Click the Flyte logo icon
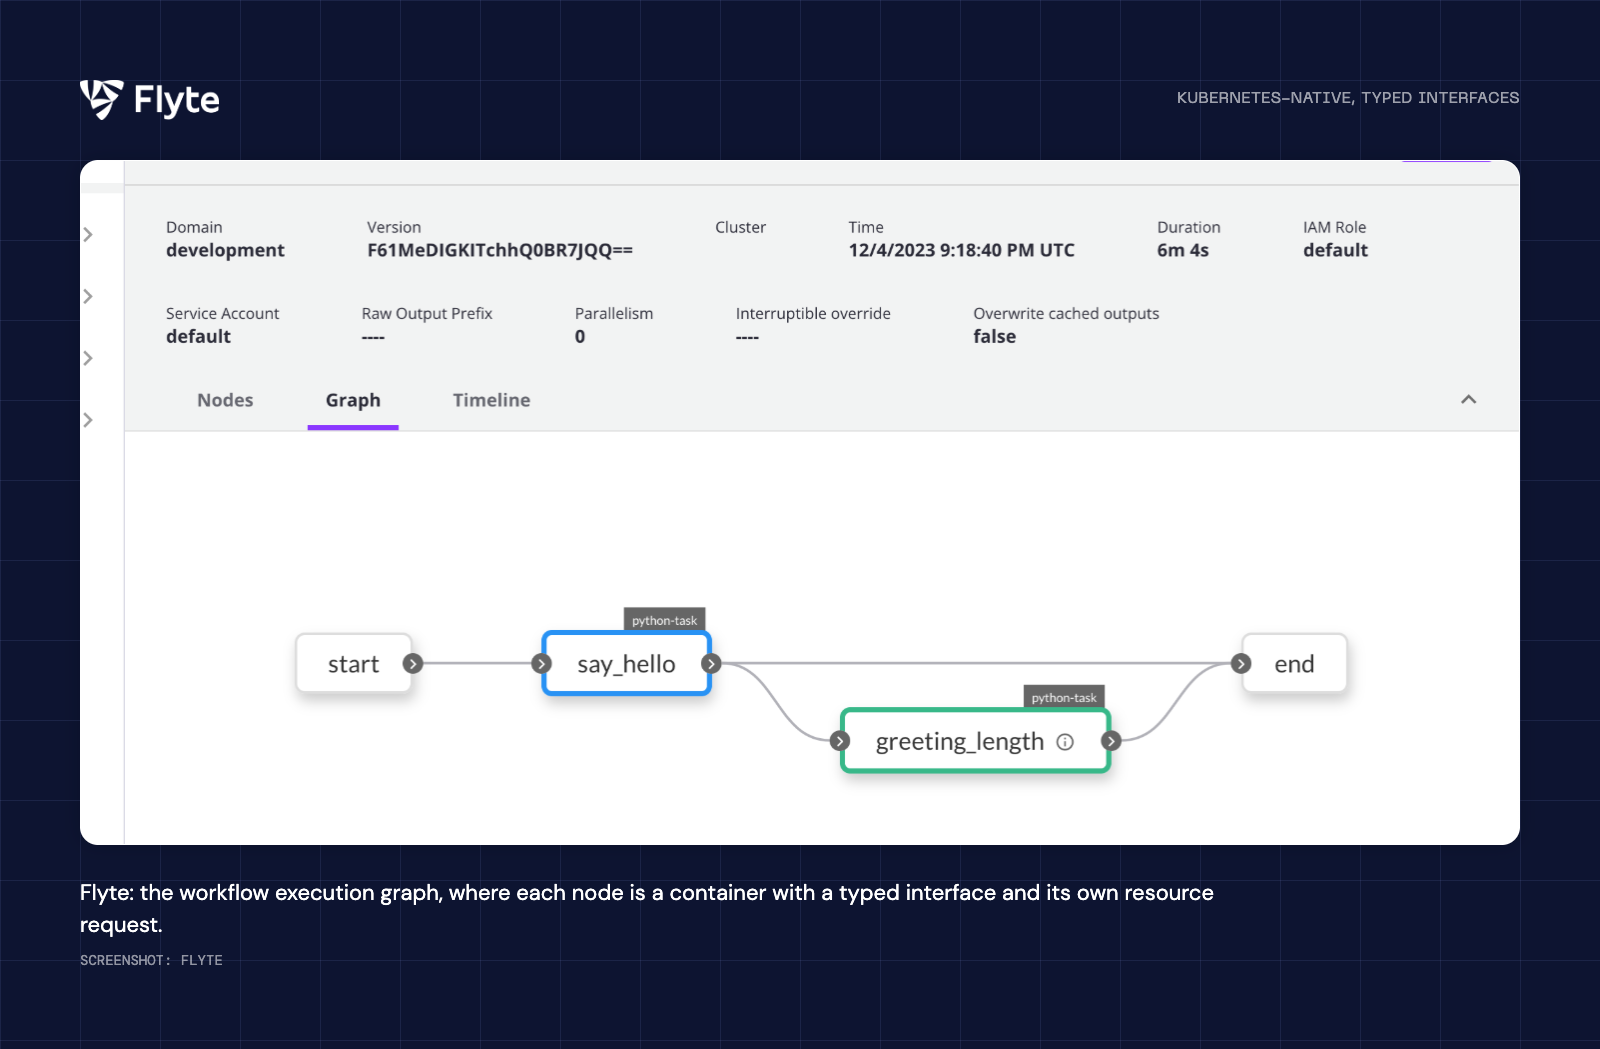 click(x=101, y=99)
